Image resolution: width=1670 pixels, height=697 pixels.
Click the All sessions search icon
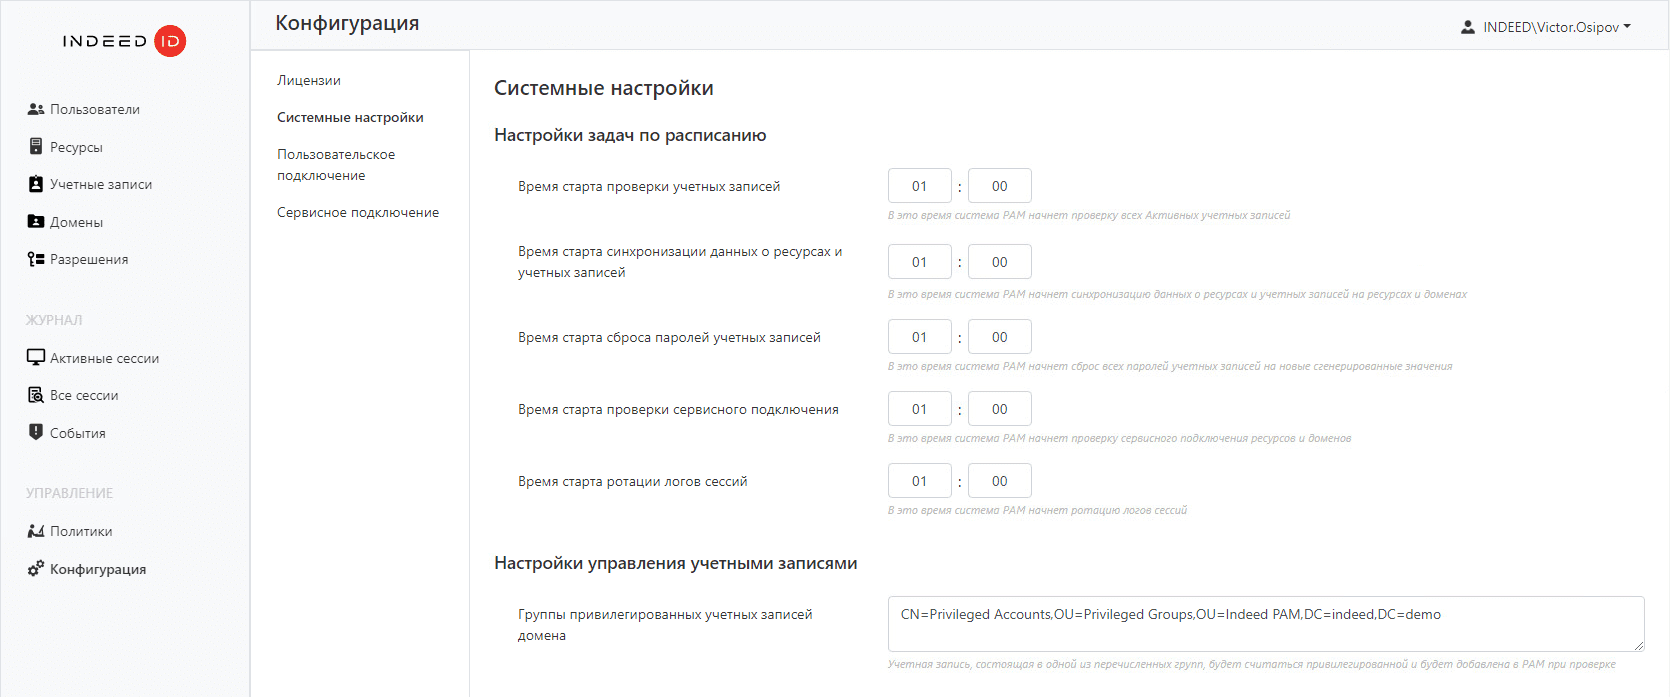36,395
